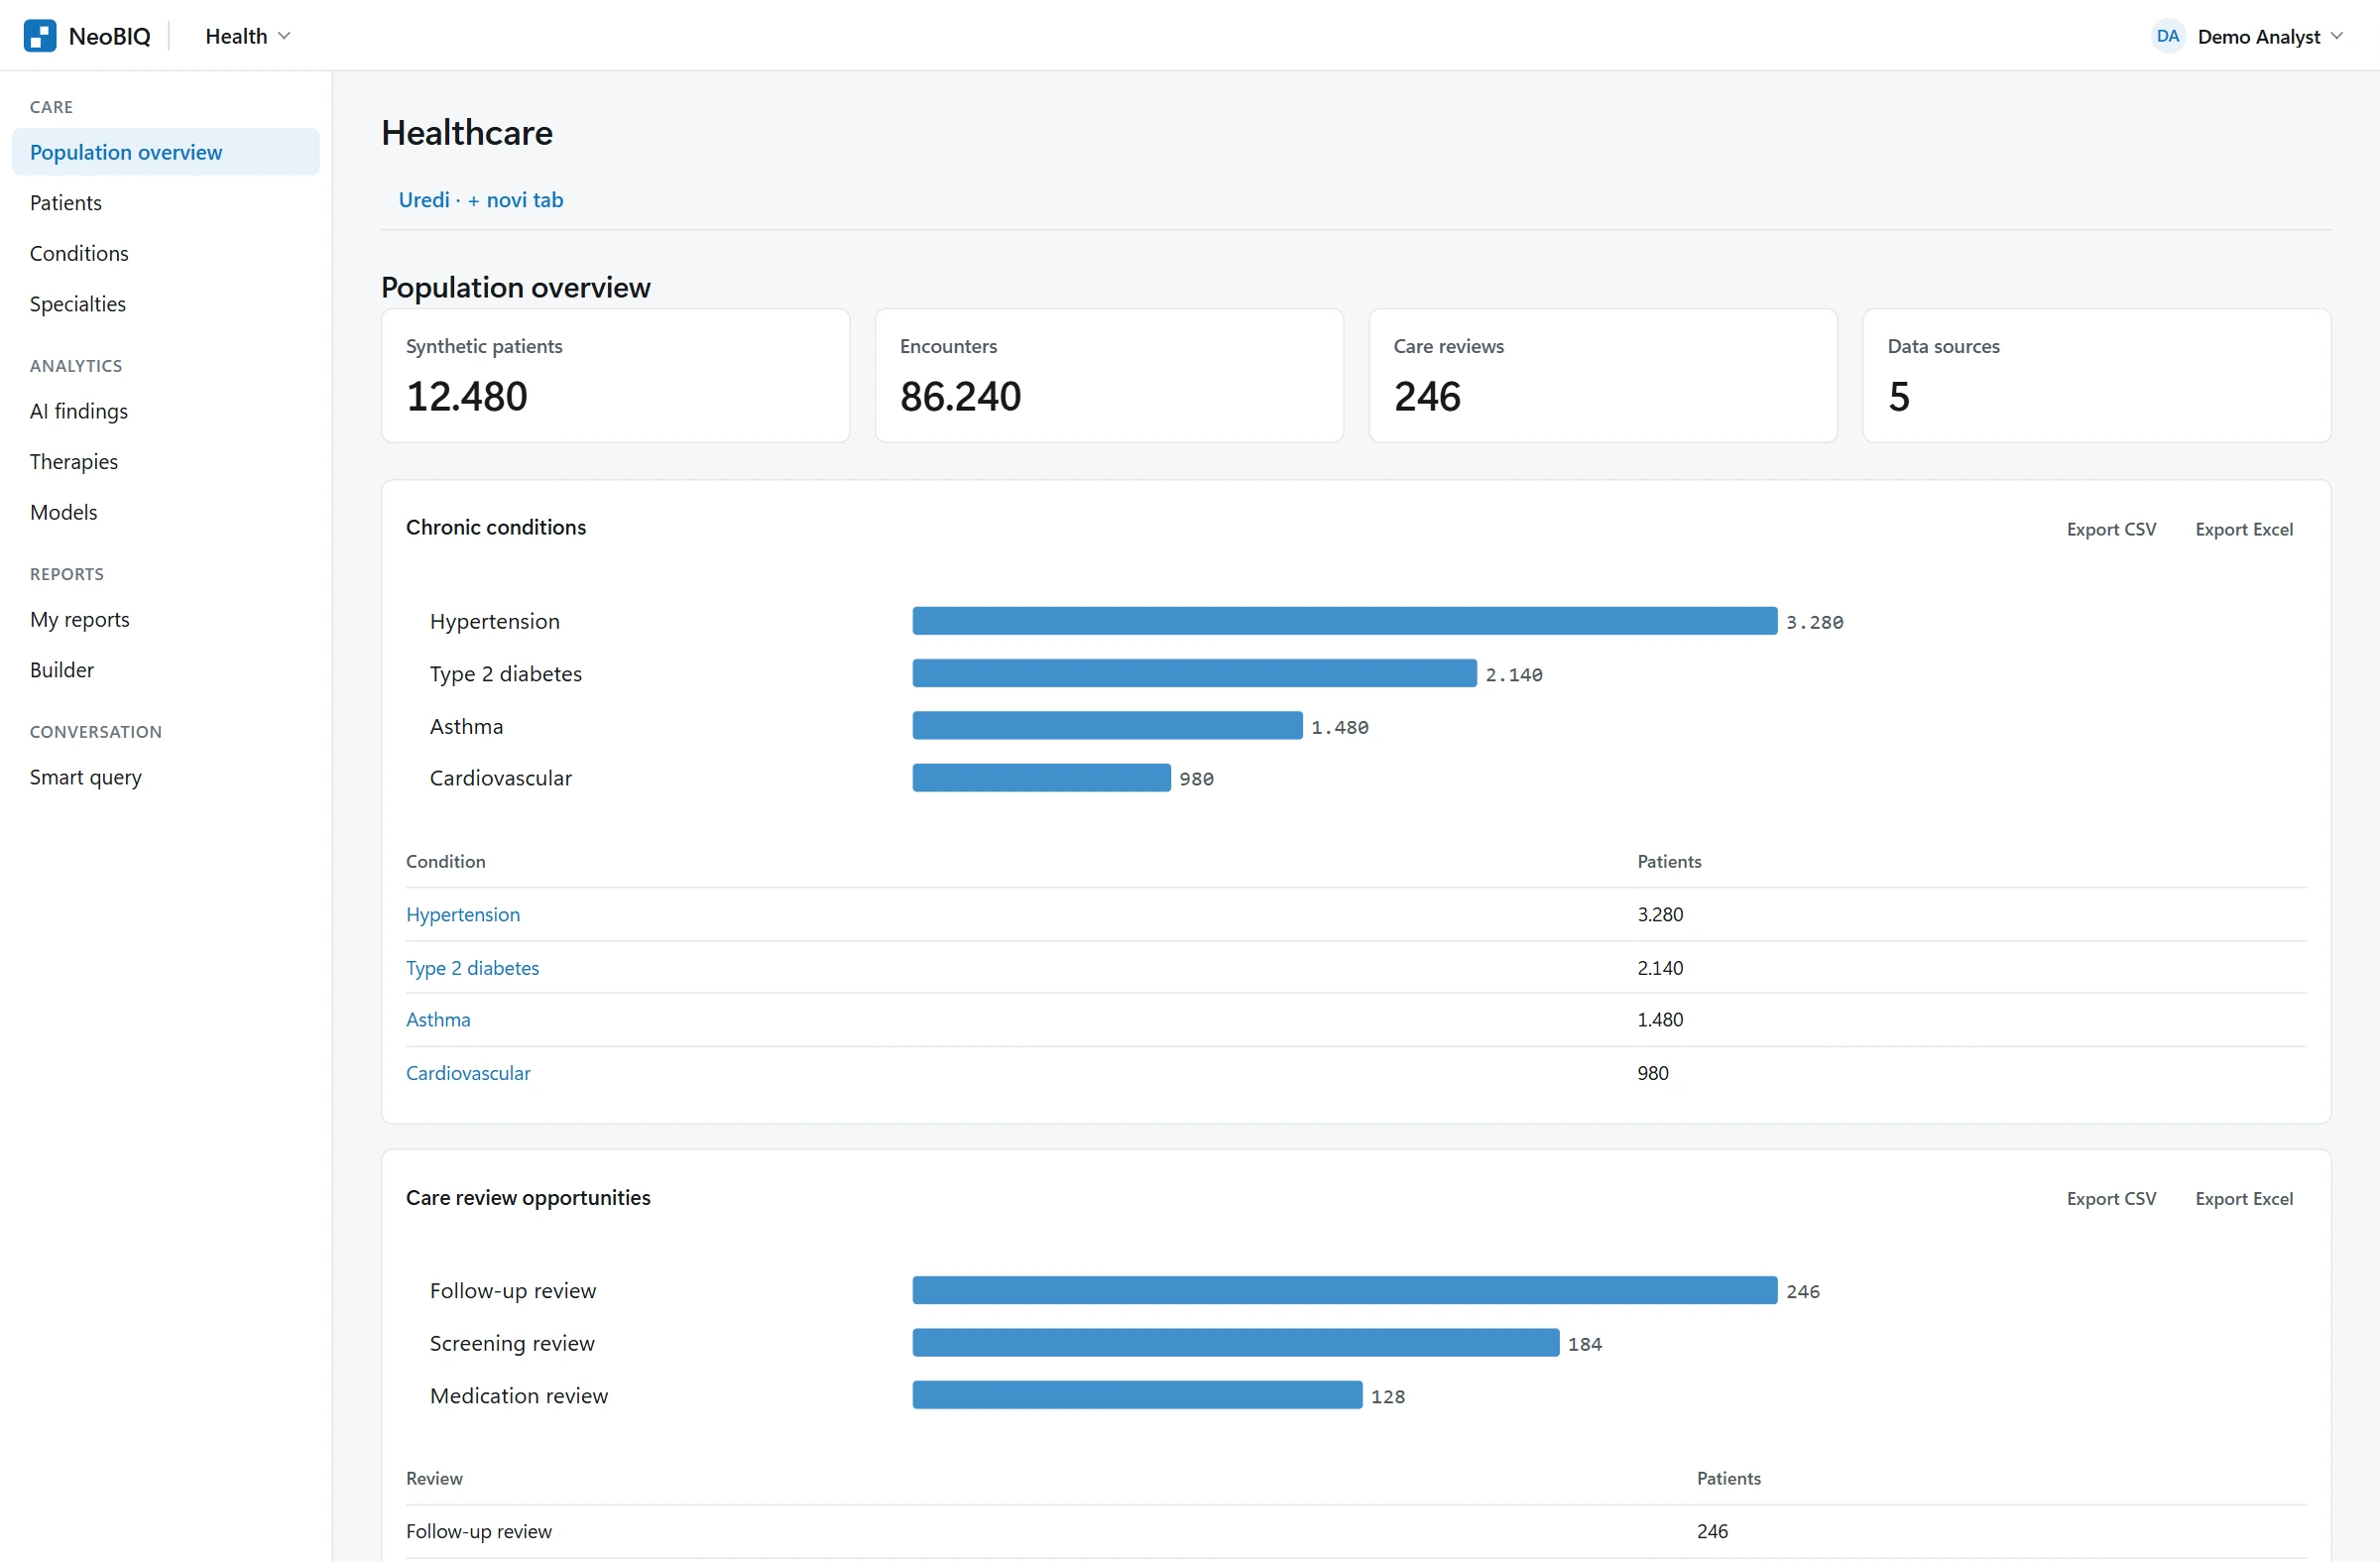Open the Asthma link in the table
Viewport: 2380px width, 1562px height.
tap(438, 1019)
